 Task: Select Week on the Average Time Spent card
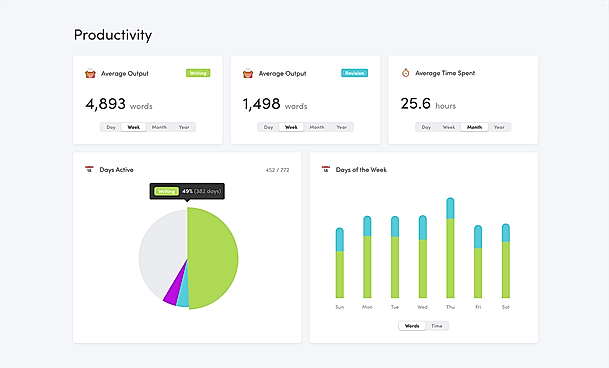coord(449,127)
